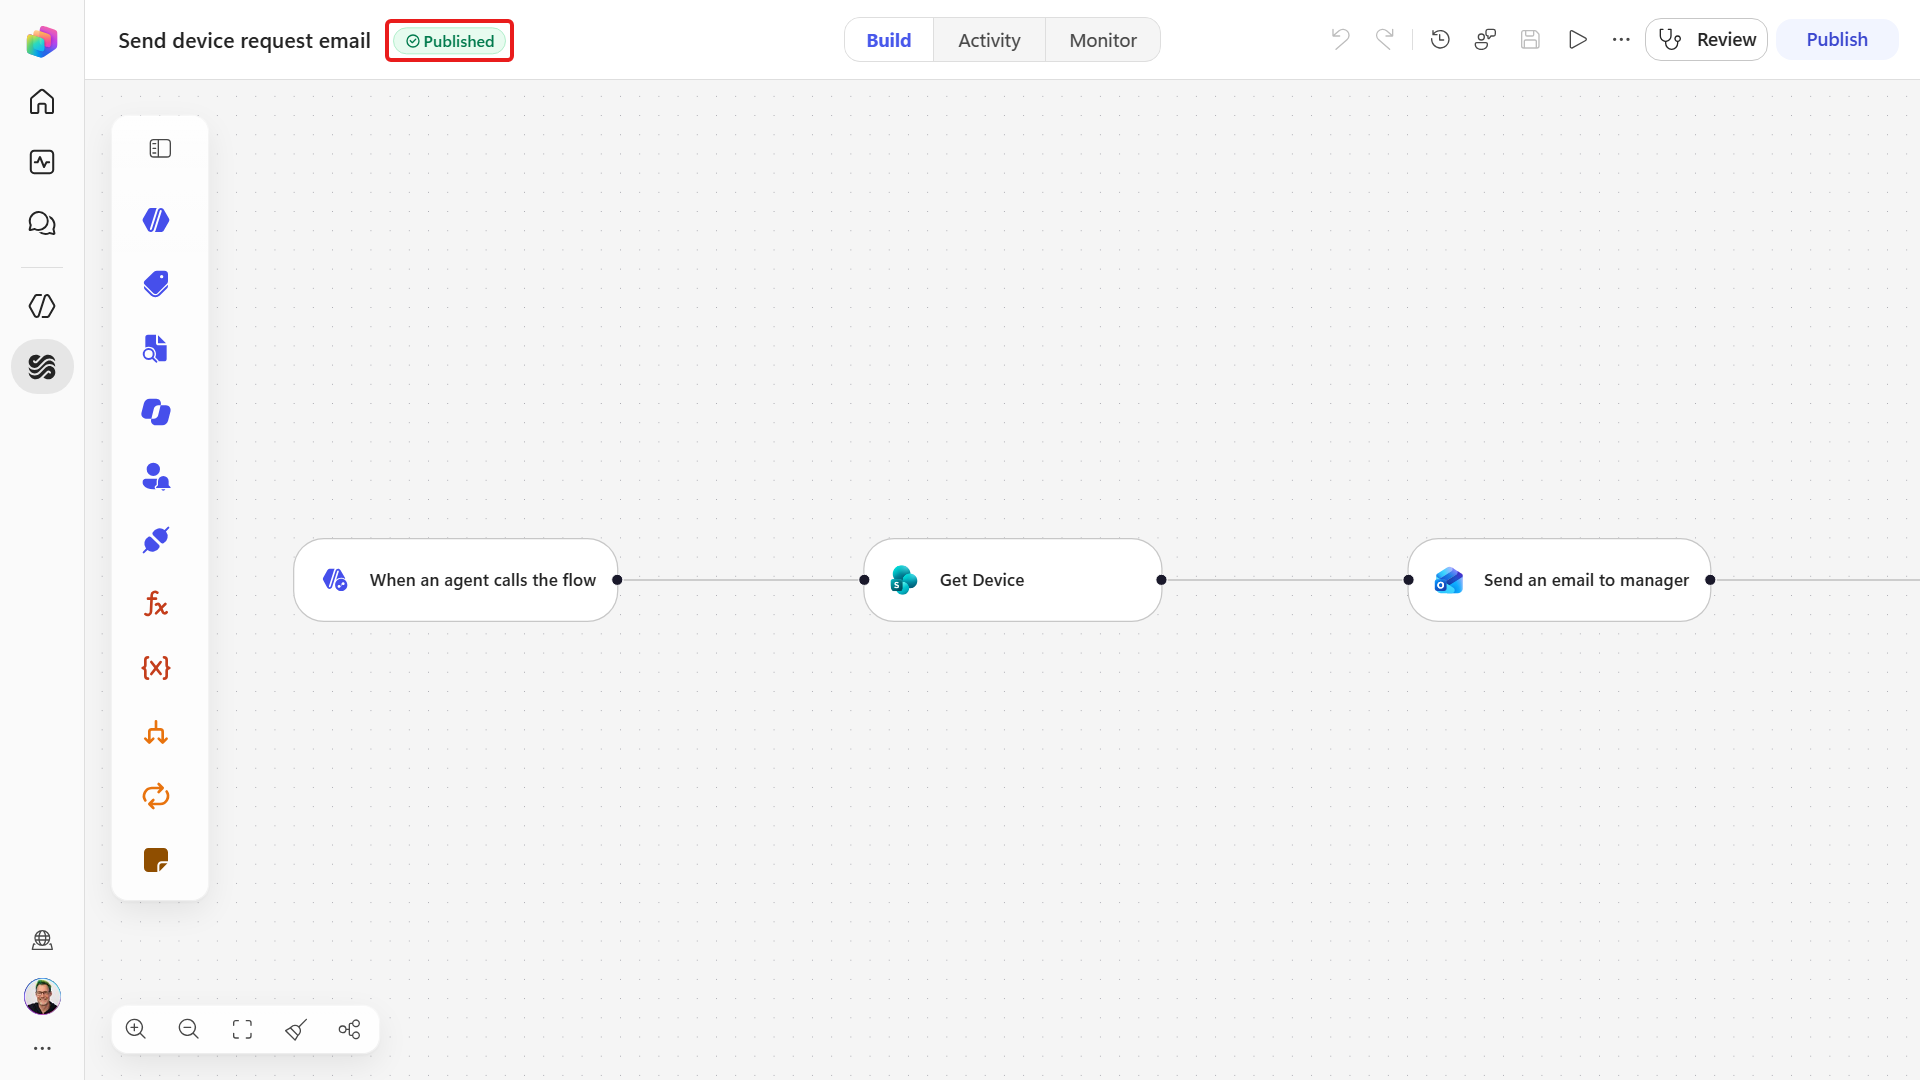1920x1080 pixels.
Task: Open the toolbar more options ellipsis
Action: click(1621, 39)
